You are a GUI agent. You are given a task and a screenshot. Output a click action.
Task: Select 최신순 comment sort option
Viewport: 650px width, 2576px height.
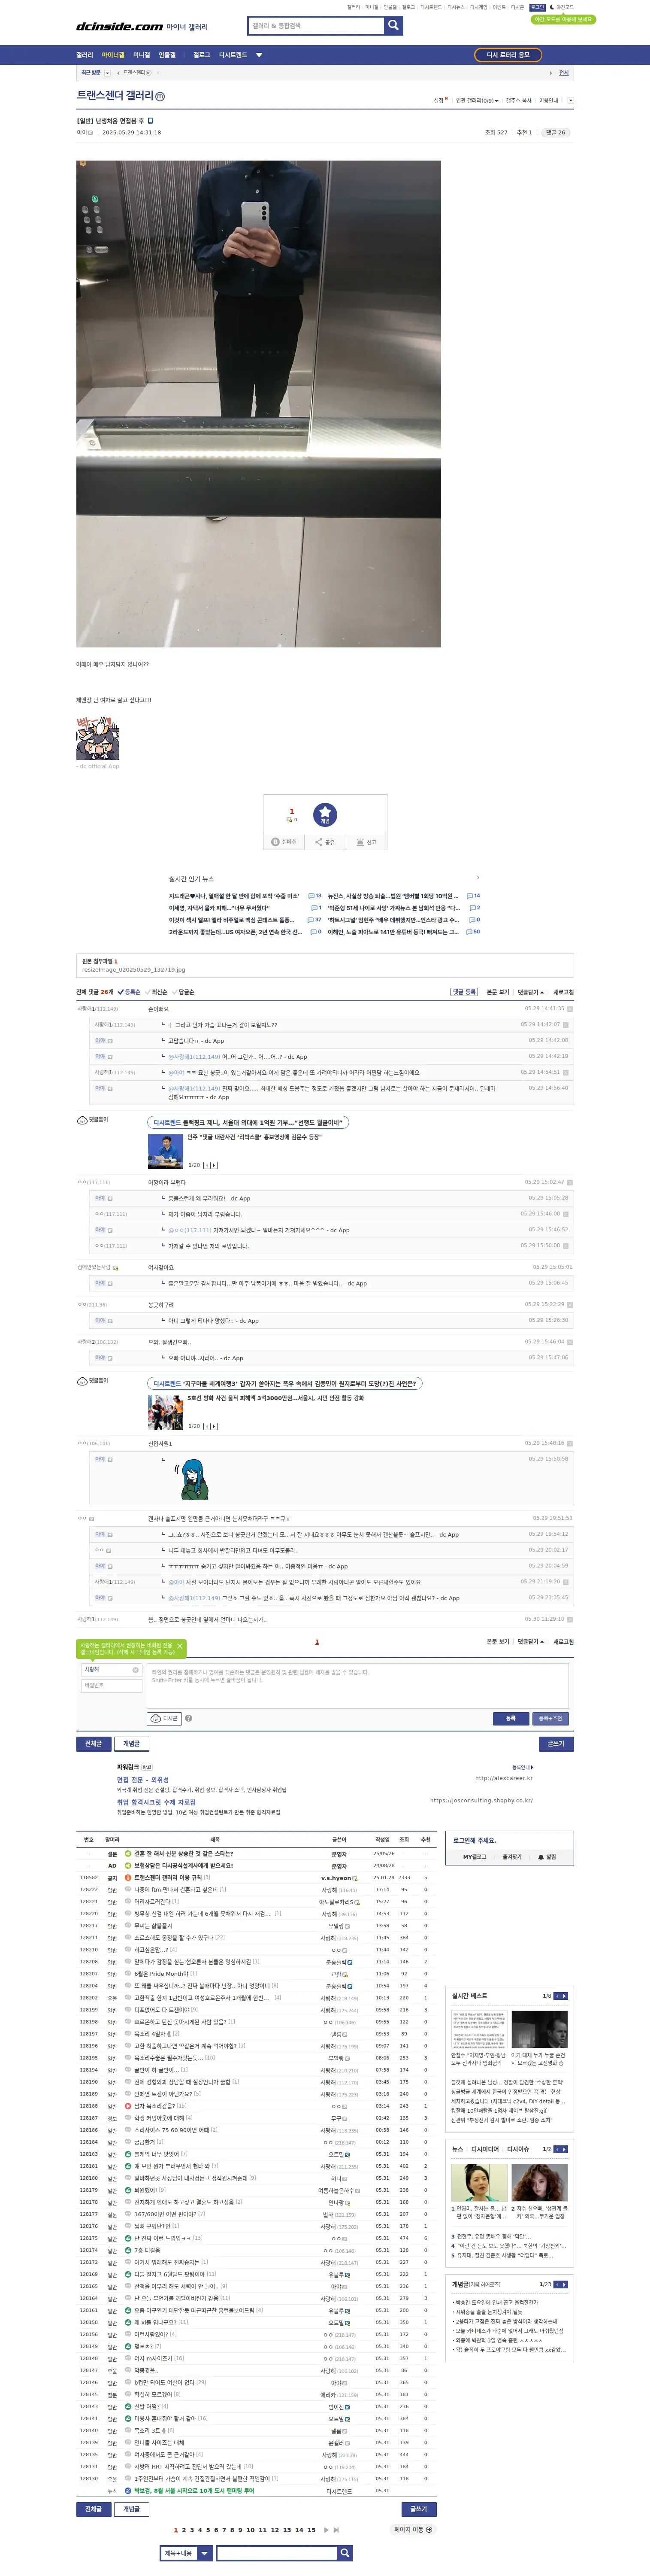[x=157, y=992]
